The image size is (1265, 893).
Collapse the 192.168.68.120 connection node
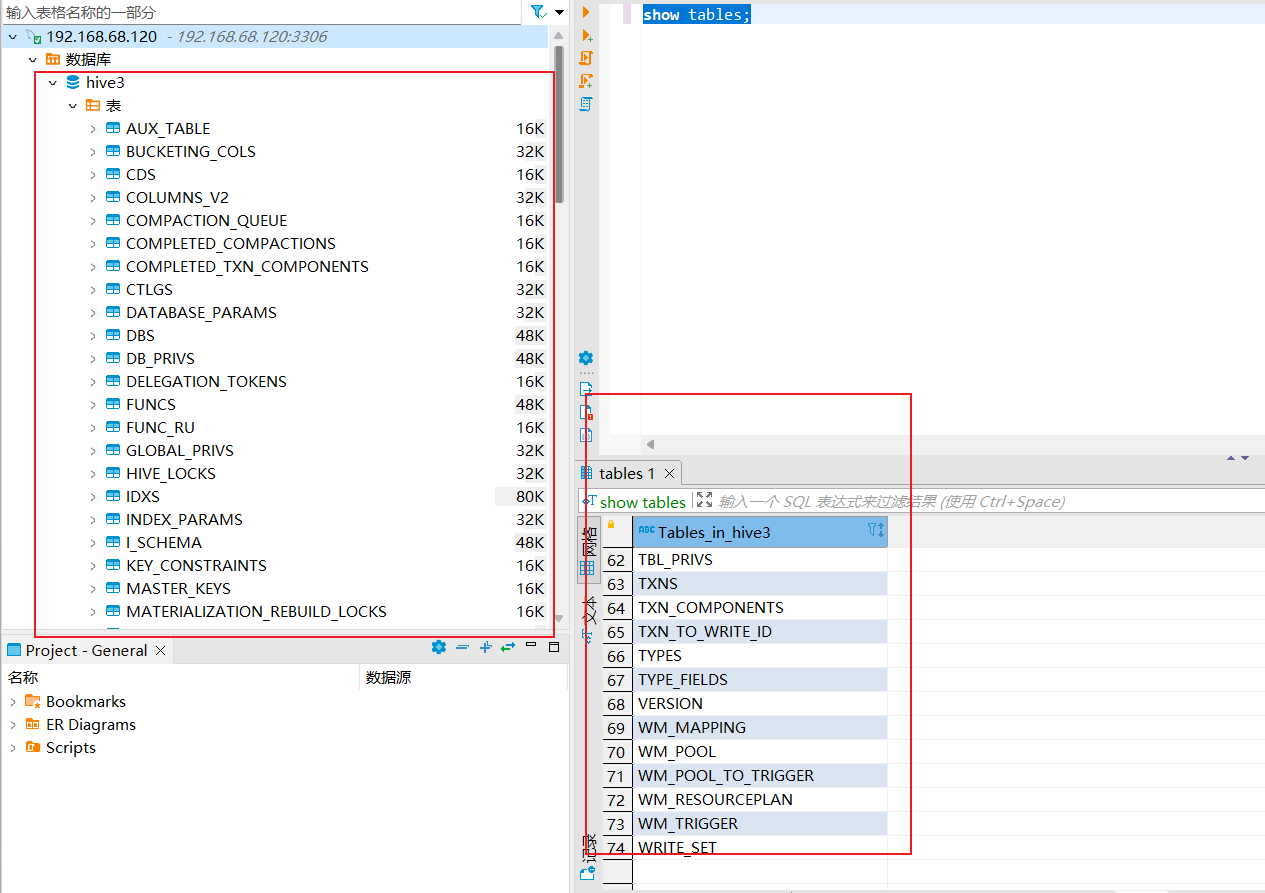point(12,36)
